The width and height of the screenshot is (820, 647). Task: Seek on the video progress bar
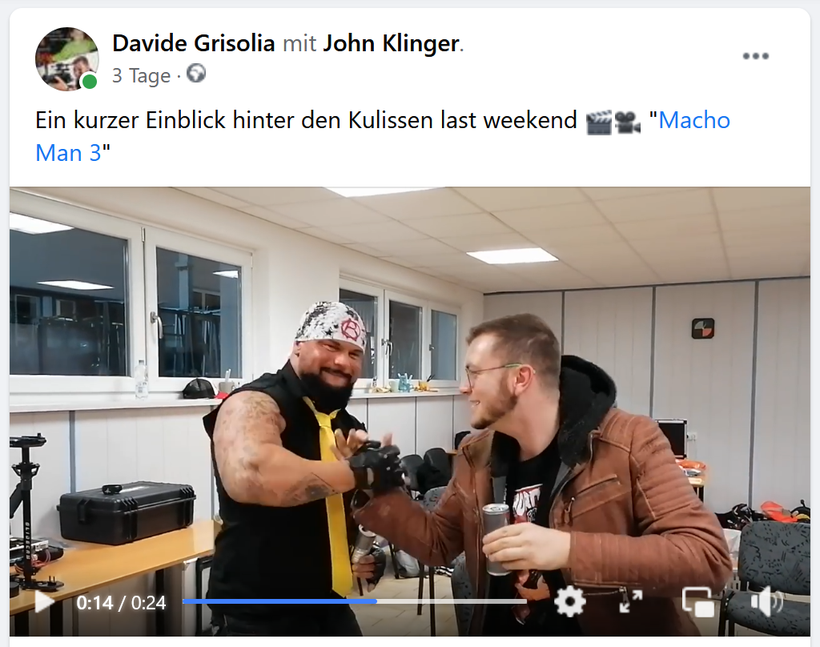point(355,601)
